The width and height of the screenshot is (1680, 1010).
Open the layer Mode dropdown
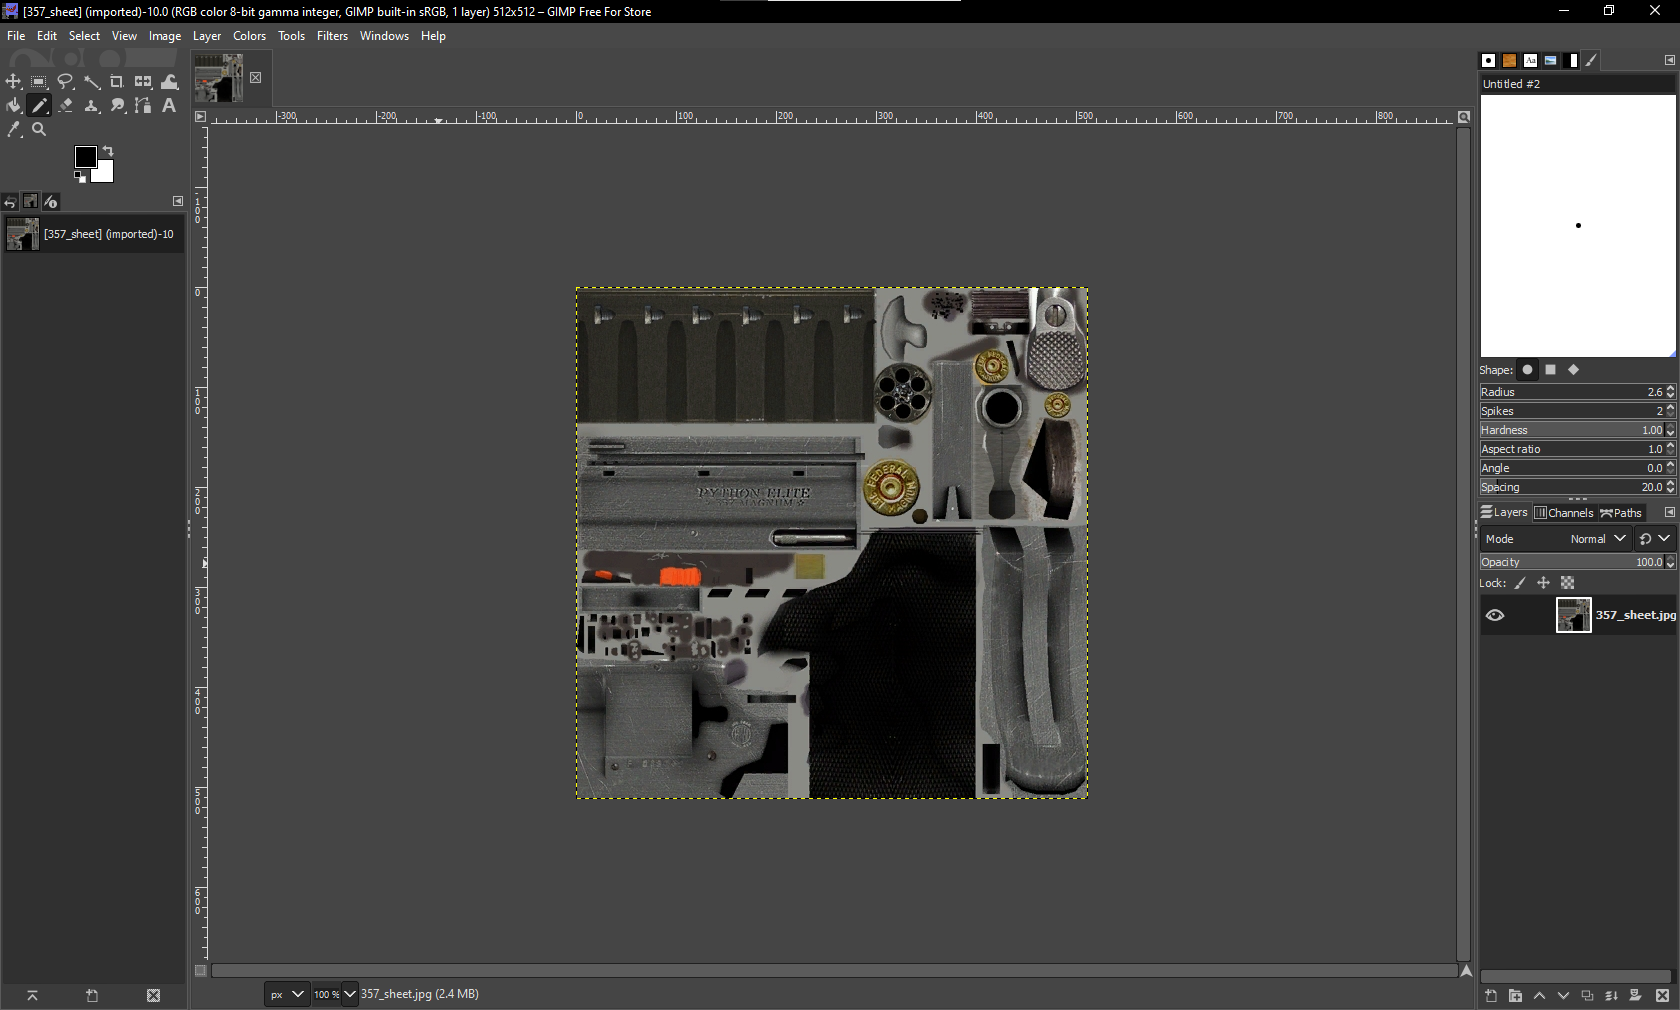[1598, 539]
